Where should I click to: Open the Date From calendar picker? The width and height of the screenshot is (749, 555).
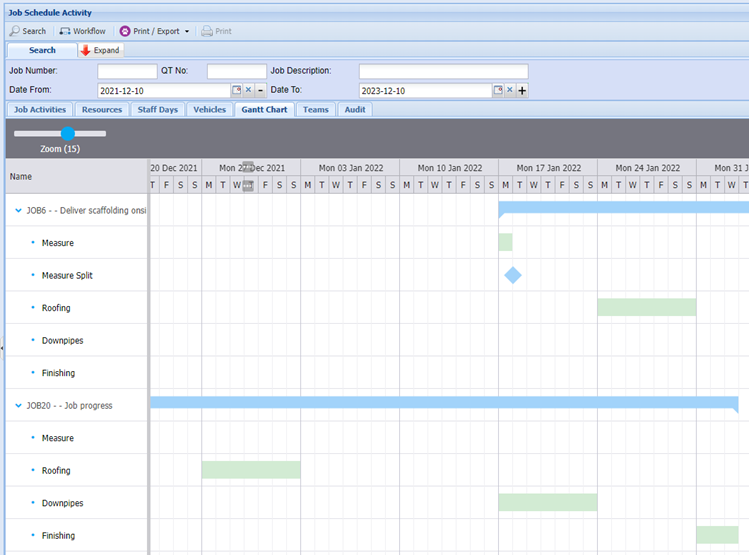coord(236,91)
